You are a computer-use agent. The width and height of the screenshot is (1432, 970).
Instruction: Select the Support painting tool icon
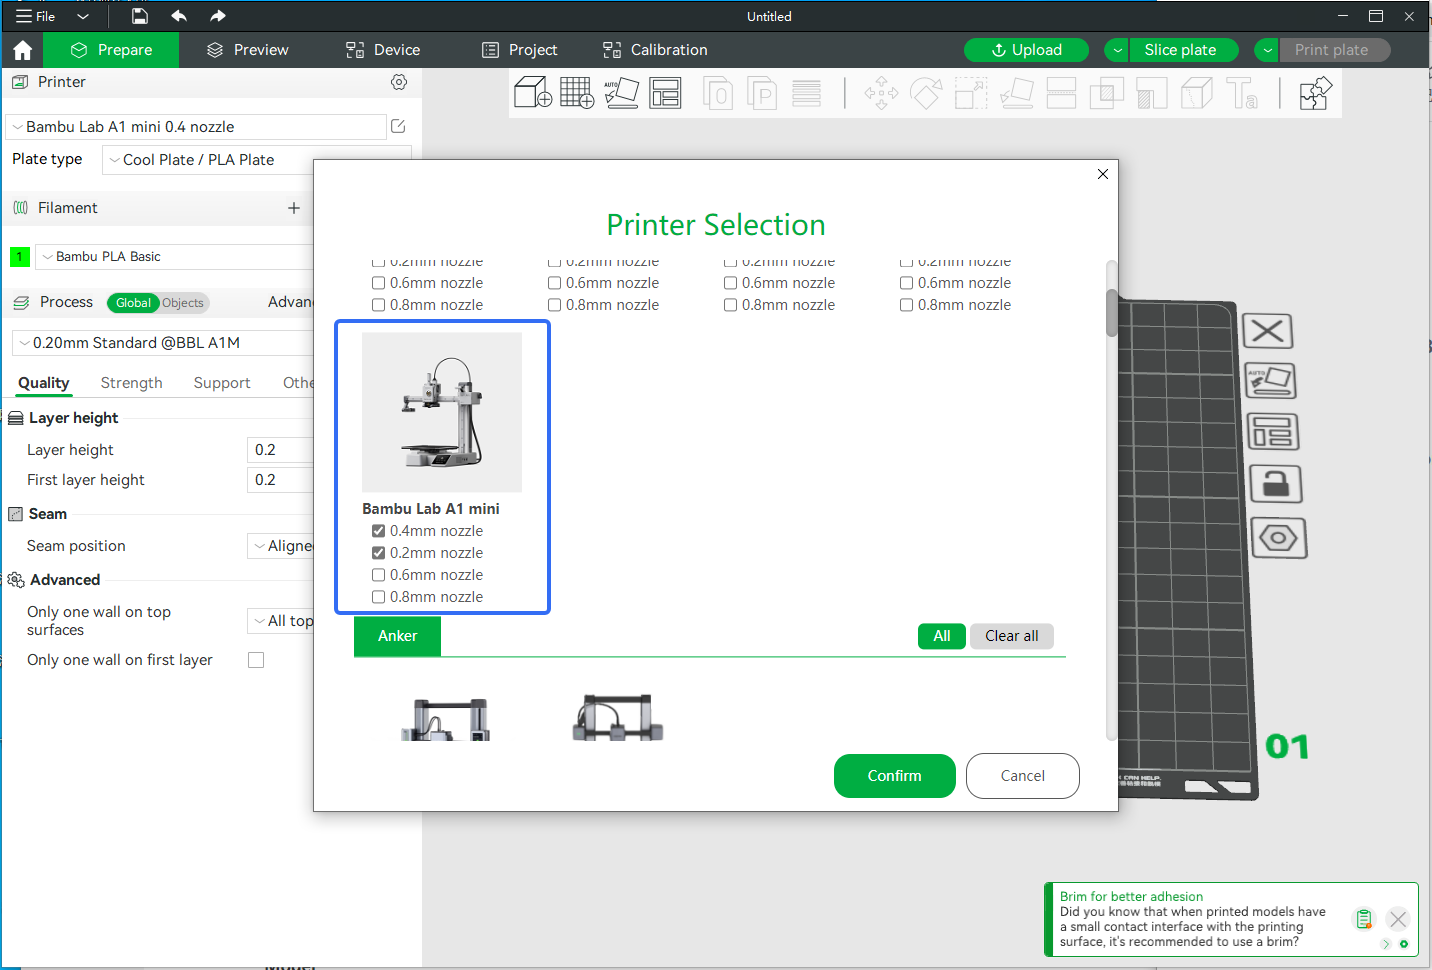click(x=1151, y=94)
